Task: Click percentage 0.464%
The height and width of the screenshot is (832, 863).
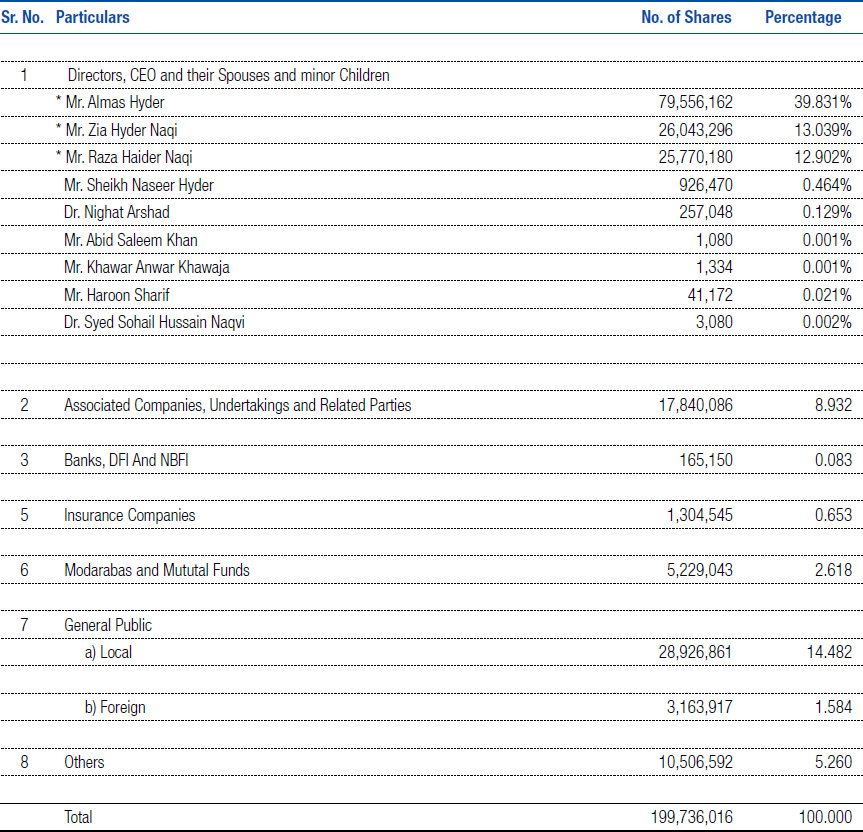Action: coord(827,185)
